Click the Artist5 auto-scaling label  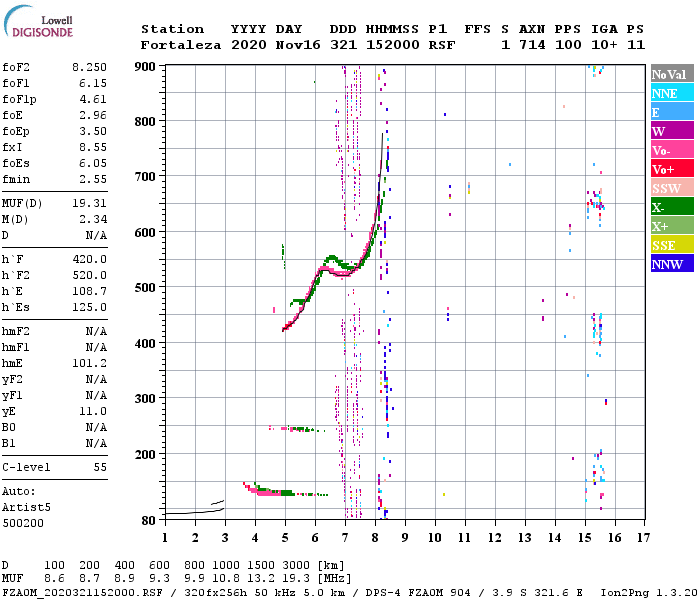(x=26, y=508)
